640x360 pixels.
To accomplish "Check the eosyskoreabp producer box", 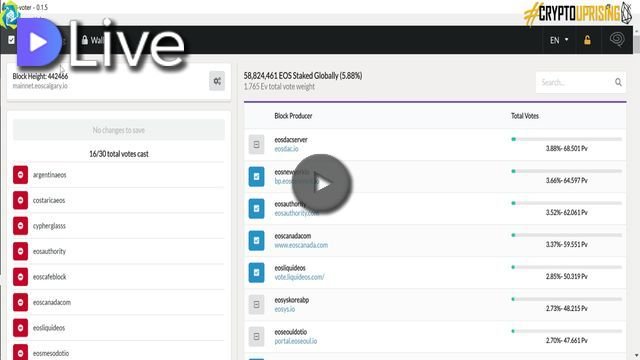I will [x=256, y=304].
